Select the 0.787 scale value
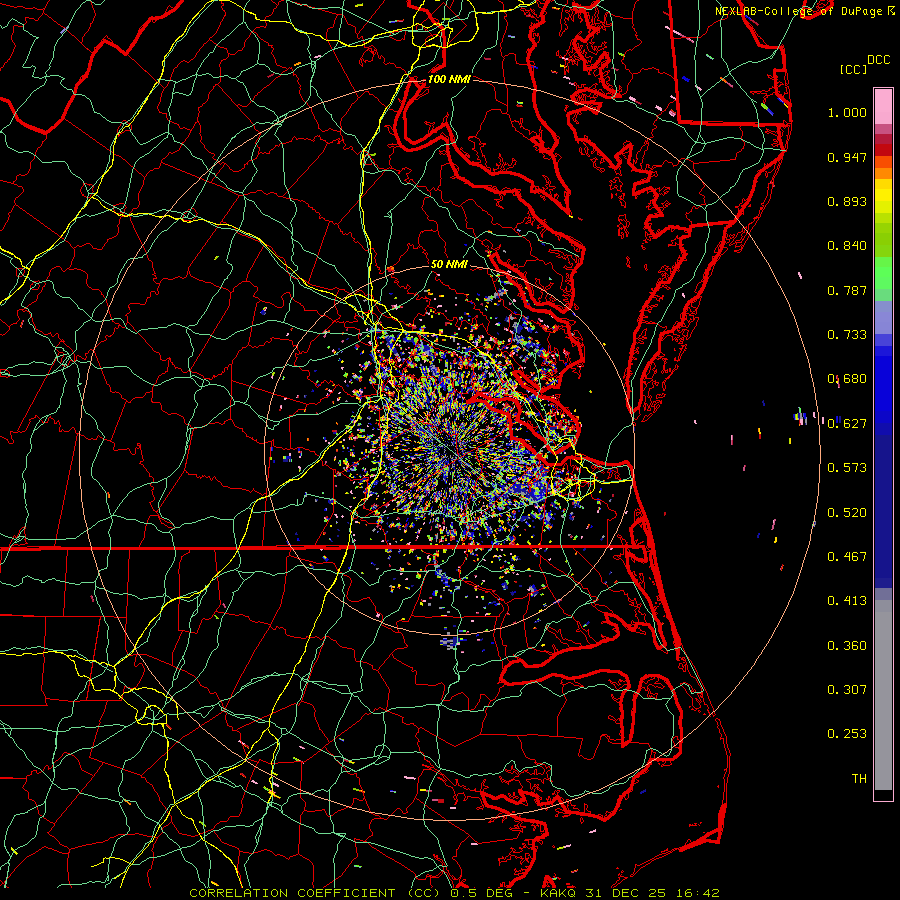This screenshot has height=900, width=900. tap(847, 290)
